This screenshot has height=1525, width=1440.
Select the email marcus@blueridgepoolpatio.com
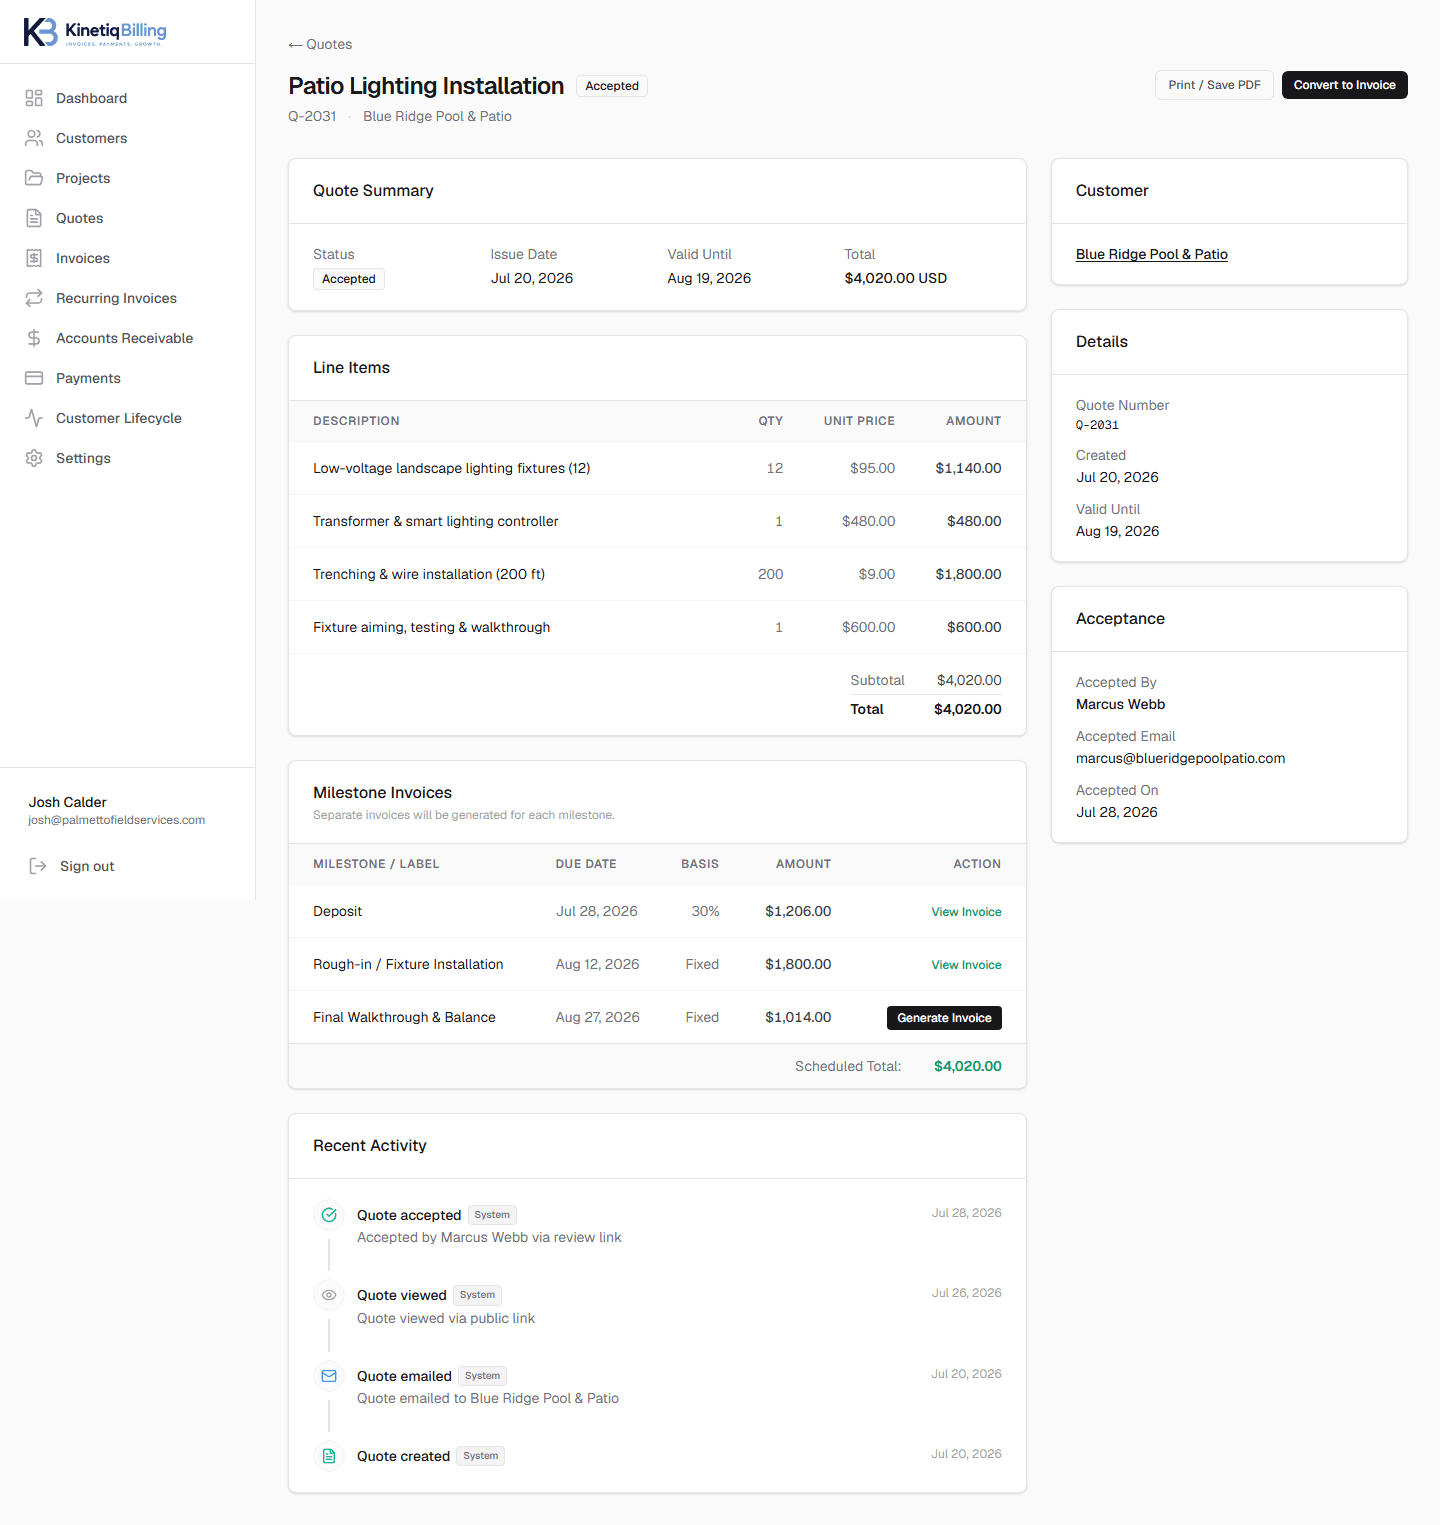point(1181,758)
